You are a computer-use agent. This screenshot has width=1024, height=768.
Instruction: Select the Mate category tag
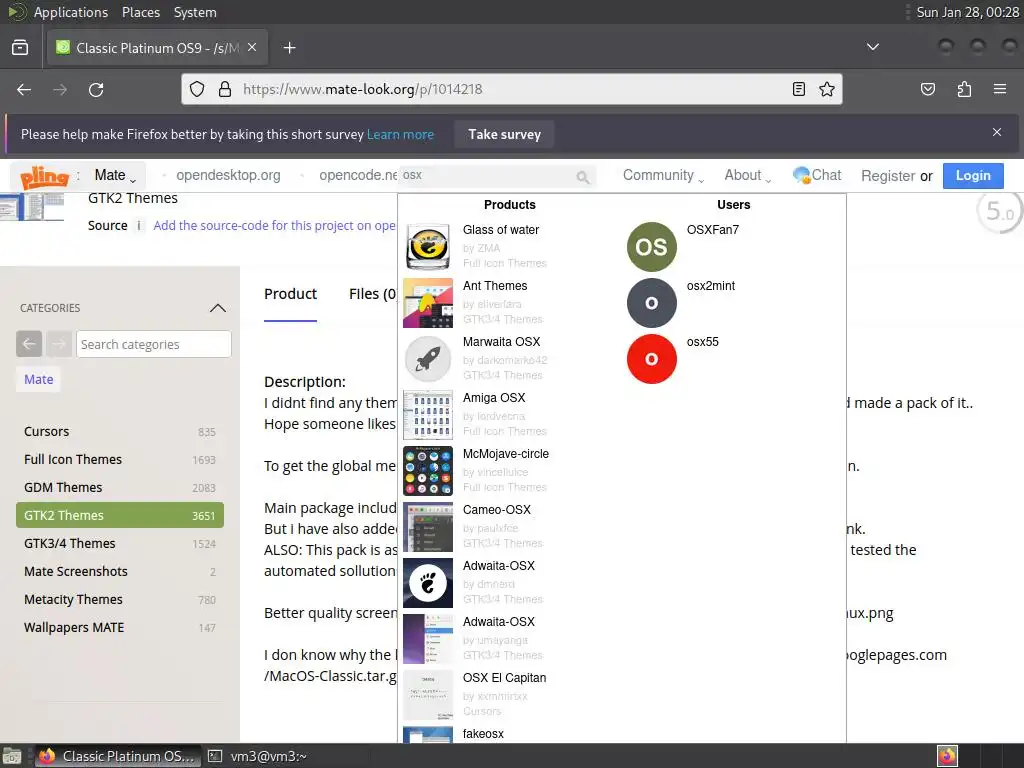[x=39, y=379]
